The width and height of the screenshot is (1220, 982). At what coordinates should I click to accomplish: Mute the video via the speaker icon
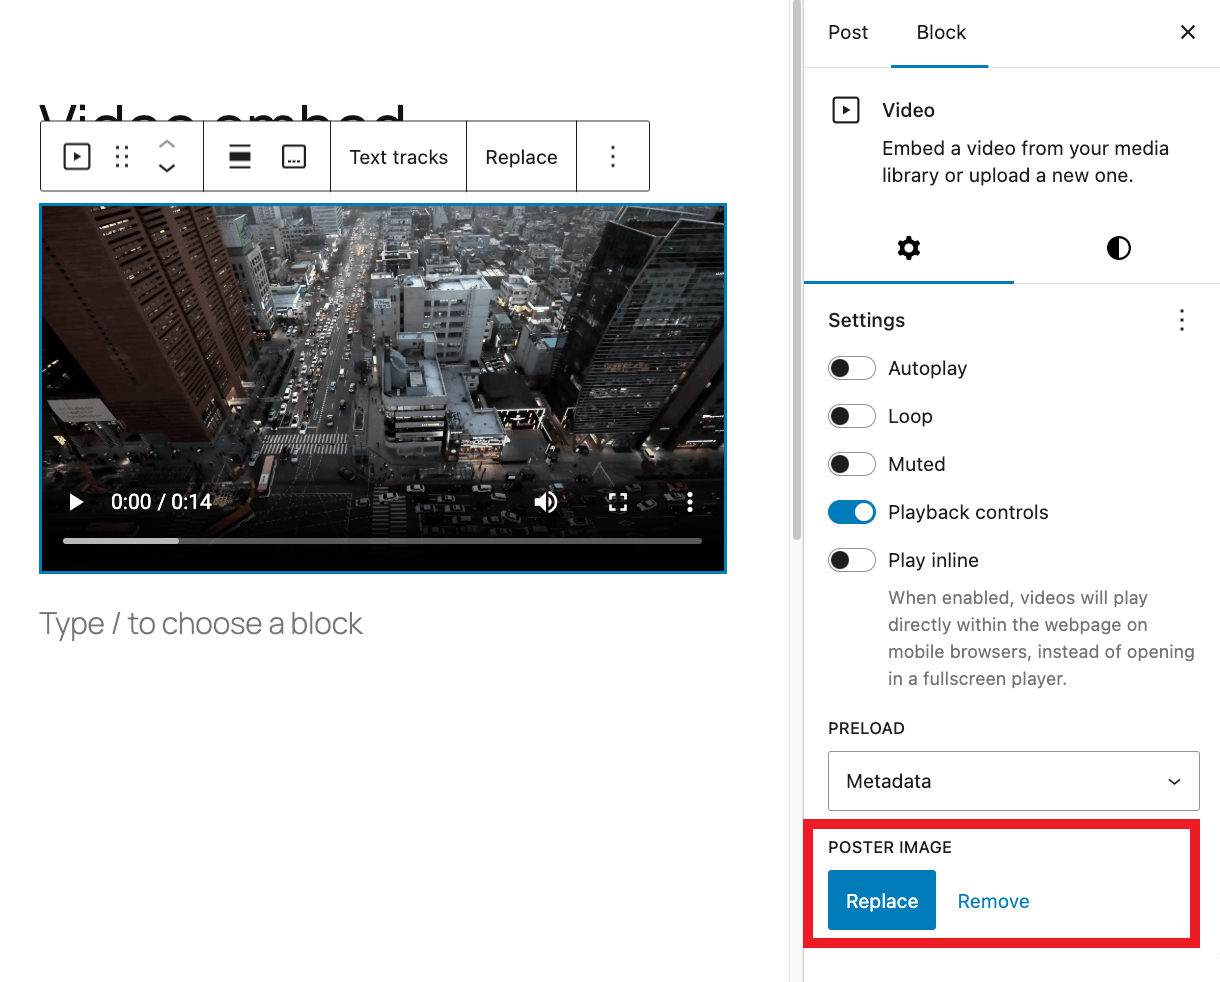point(546,501)
